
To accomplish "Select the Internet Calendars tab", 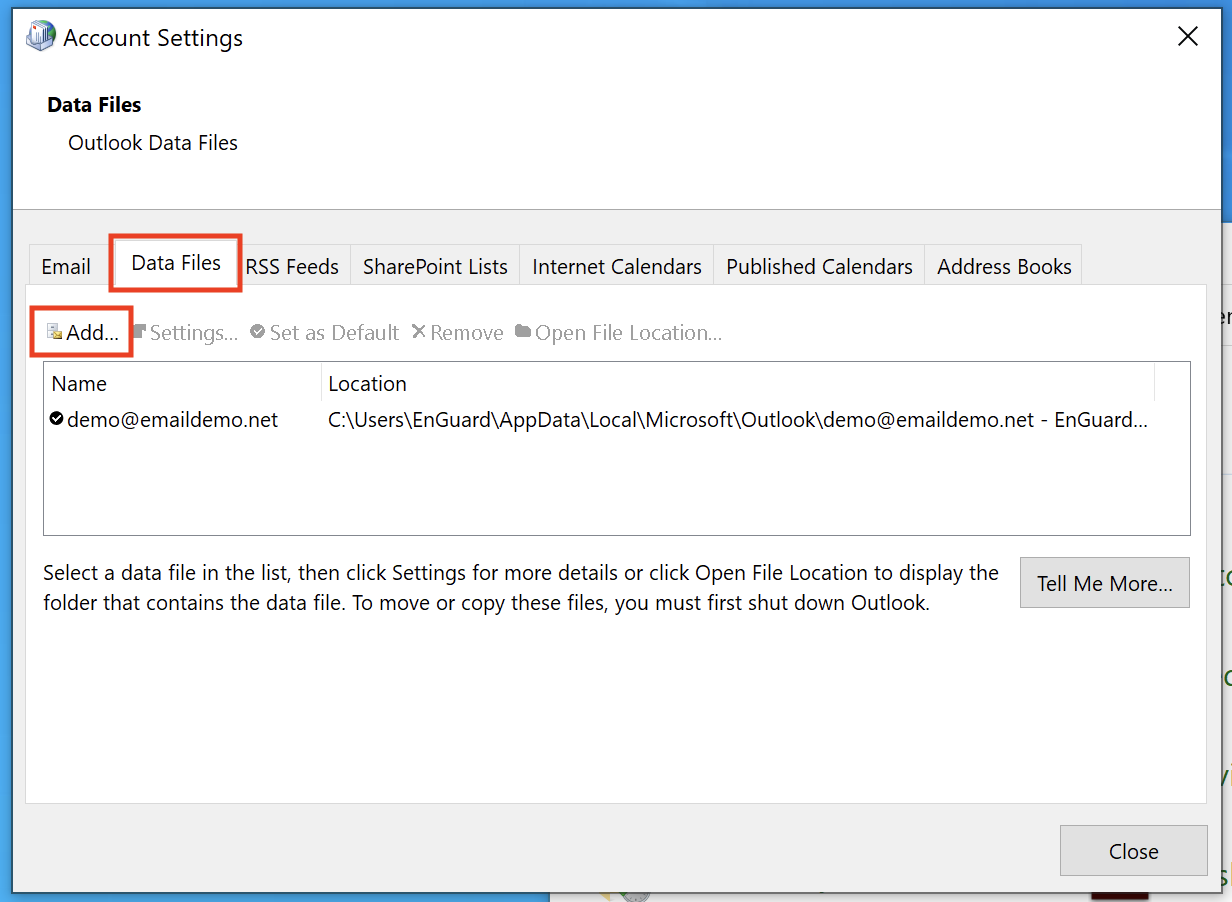I will pos(616,267).
